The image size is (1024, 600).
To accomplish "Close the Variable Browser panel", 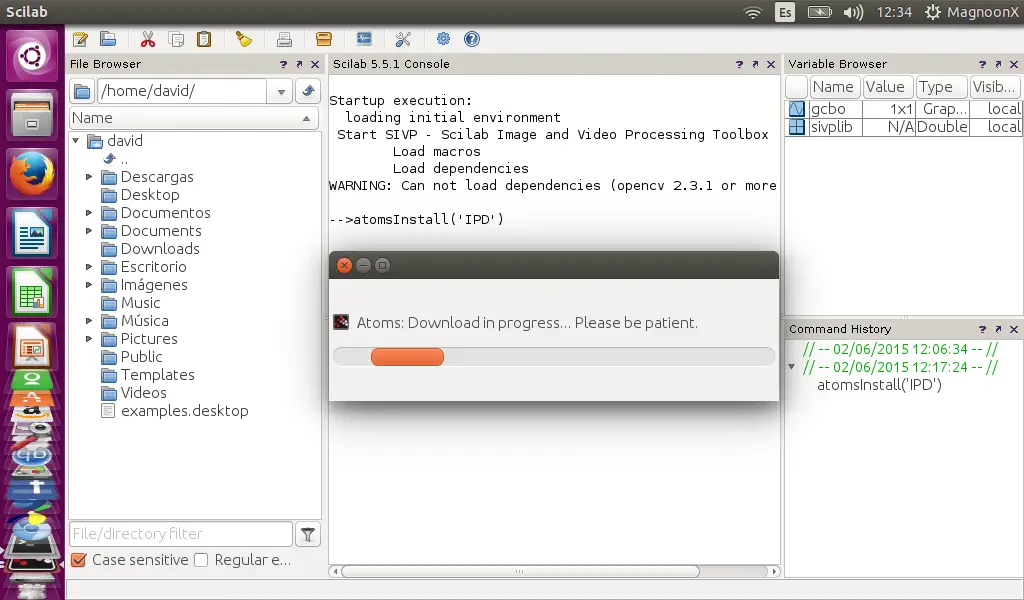I will click(1014, 64).
